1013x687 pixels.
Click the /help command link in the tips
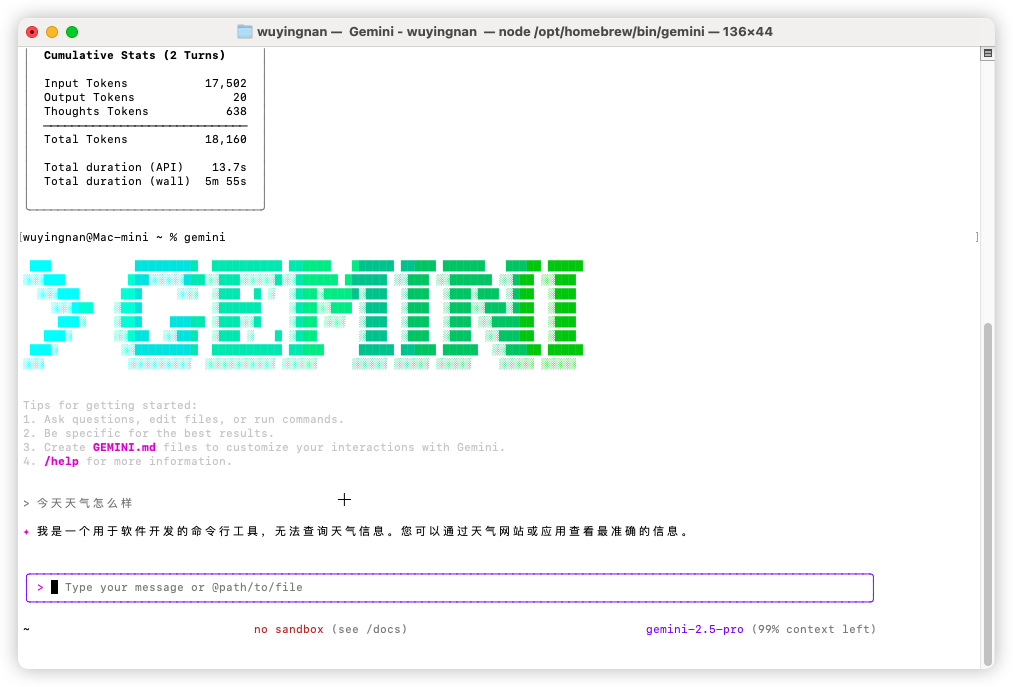60,461
